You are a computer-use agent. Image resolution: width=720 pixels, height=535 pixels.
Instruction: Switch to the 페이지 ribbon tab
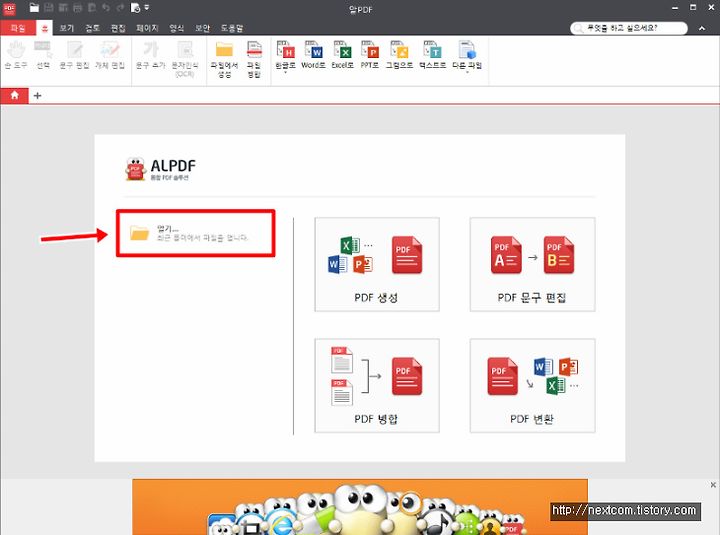(147, 28)
